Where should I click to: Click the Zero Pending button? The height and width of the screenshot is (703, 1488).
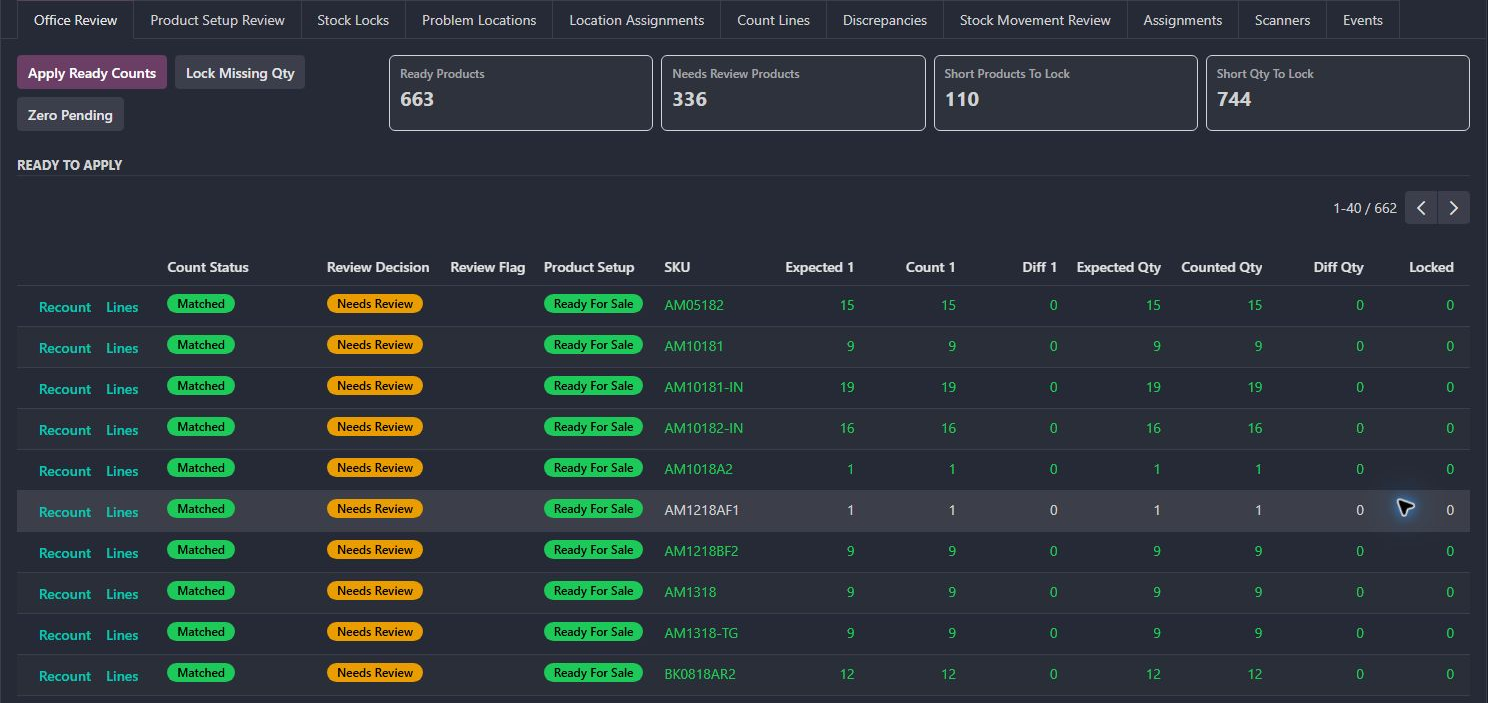point(70,115)
